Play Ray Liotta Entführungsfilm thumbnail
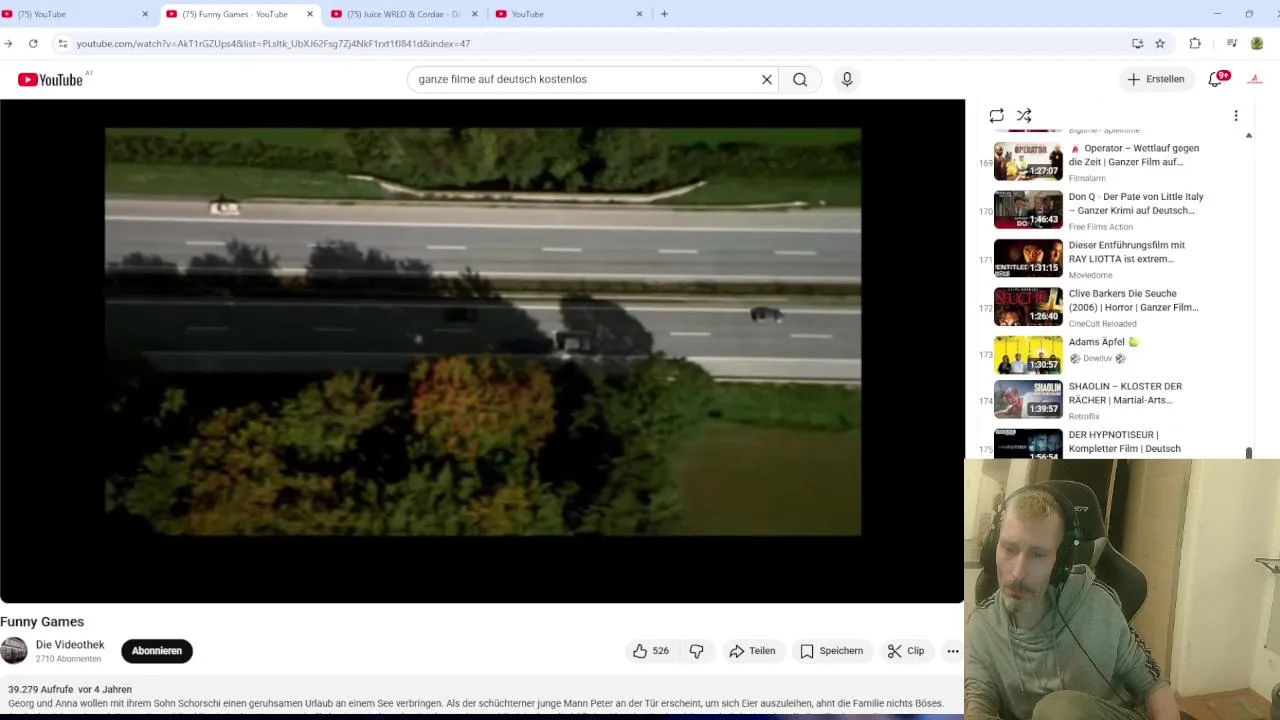The height and width of the screenshot is (720, 1280). click(x=1028, y=259)
